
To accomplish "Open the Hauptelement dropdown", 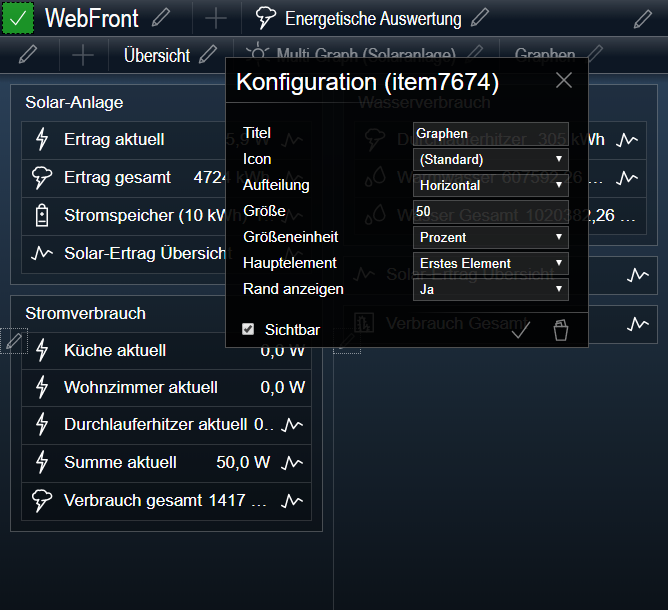I will [491, 264].
